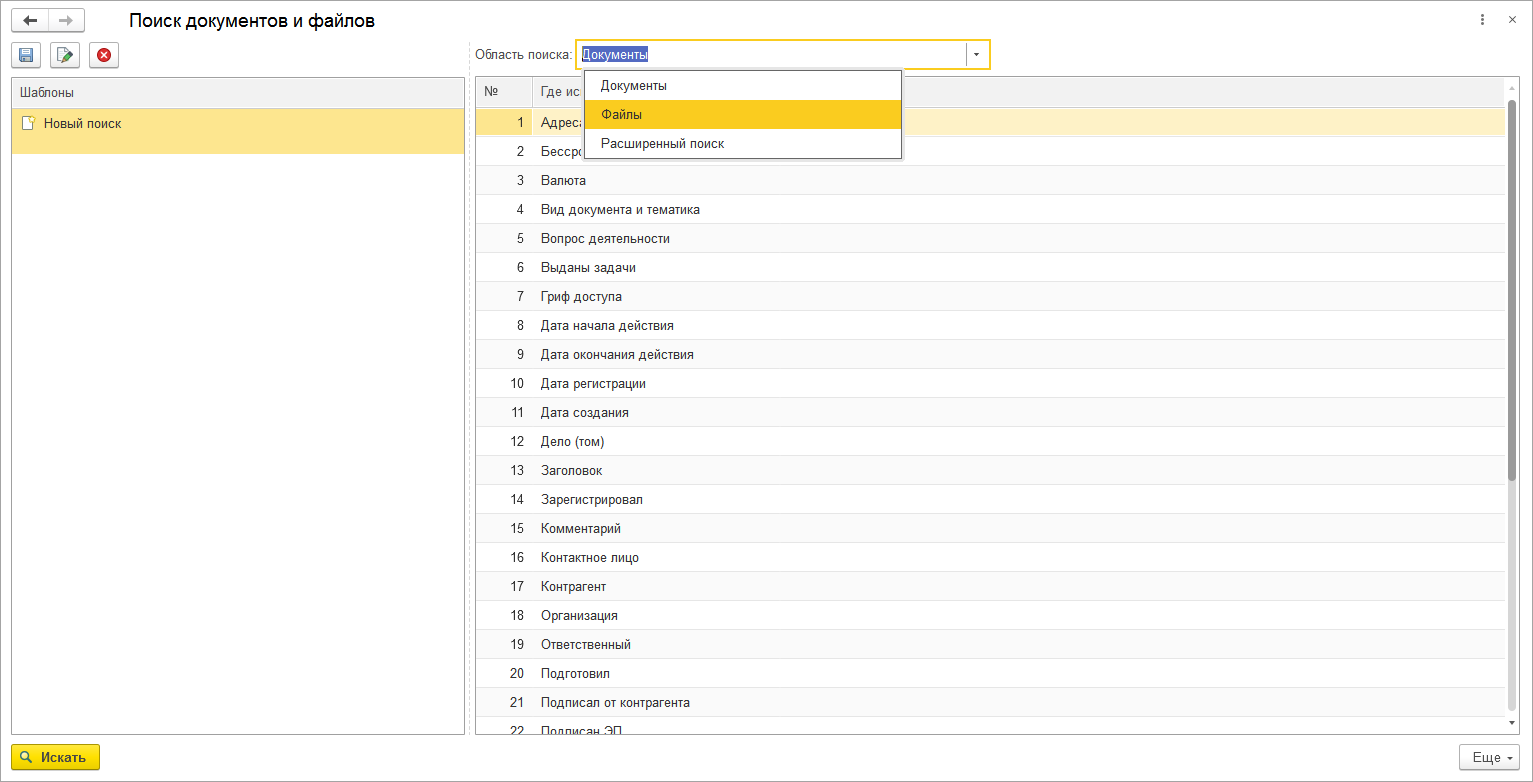The height and width of the screenshot is (782, 1533).
Task: Open the three-dot window menu
Action: point(1481,20)
